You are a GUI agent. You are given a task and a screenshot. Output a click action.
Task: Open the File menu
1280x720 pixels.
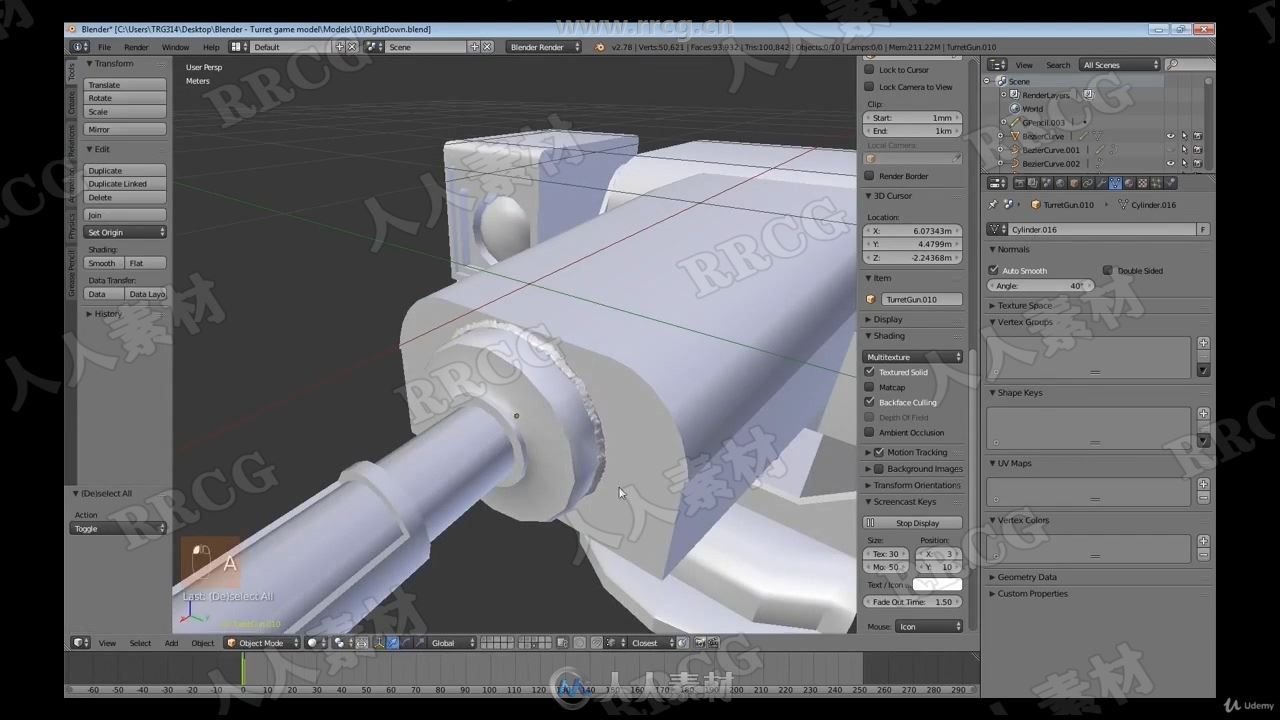coord(104,47)
